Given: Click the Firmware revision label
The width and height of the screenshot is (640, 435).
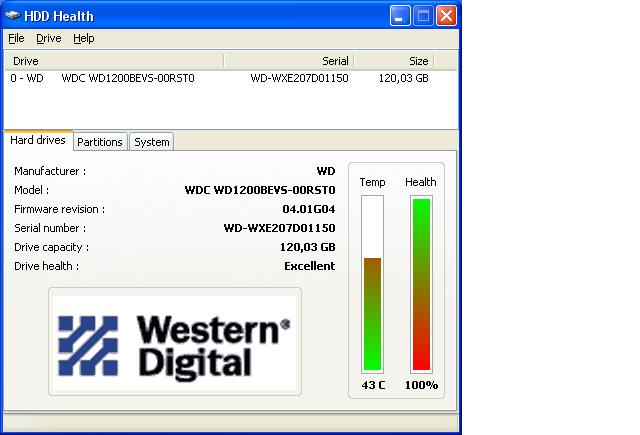Looking at the screenshot, I should (59, 209).
